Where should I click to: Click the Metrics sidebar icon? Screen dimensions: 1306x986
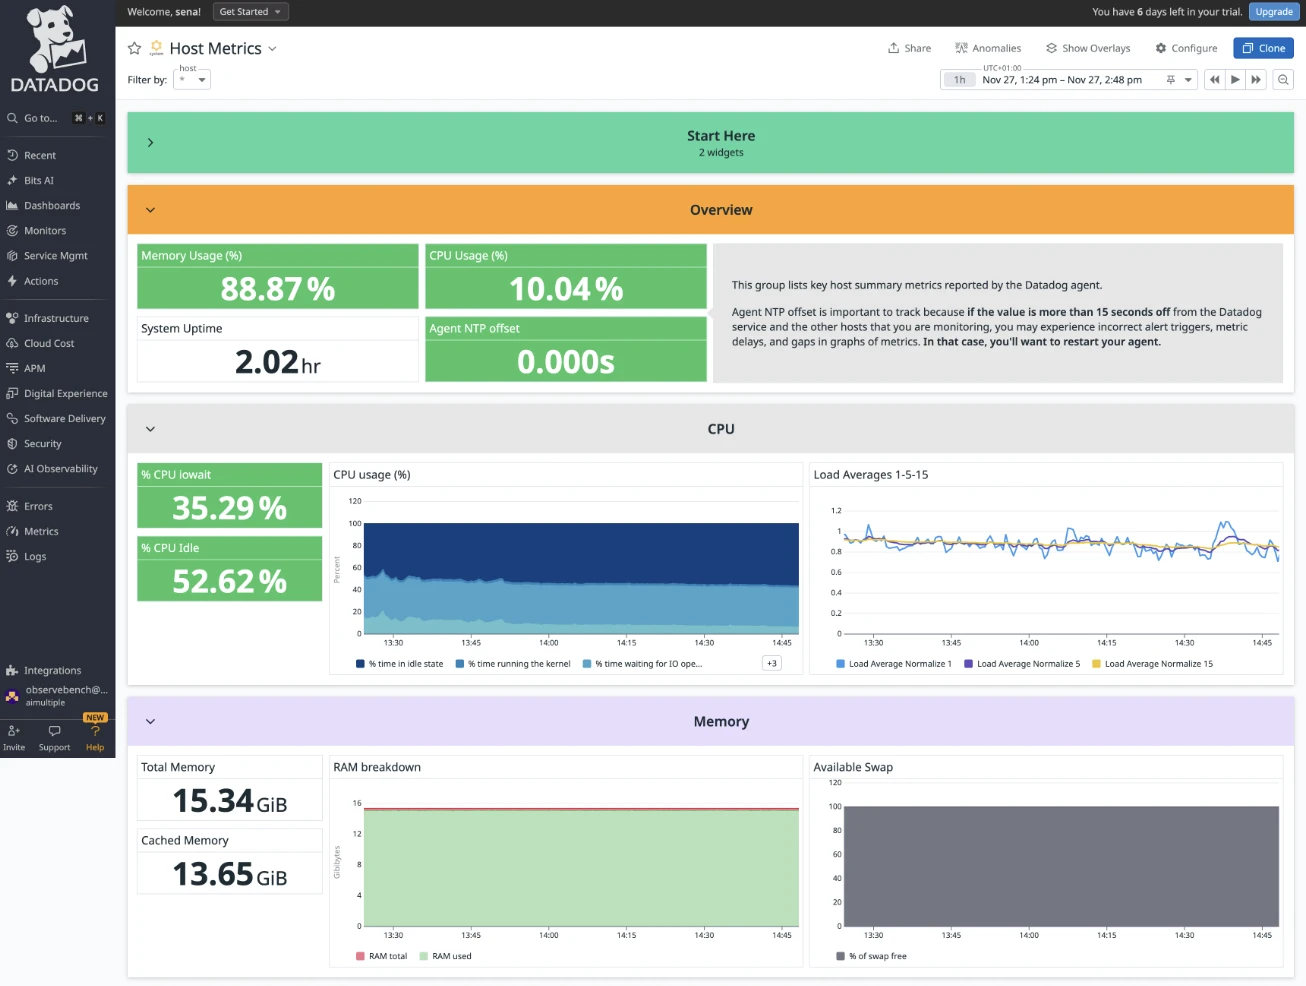tap(12, 531)
